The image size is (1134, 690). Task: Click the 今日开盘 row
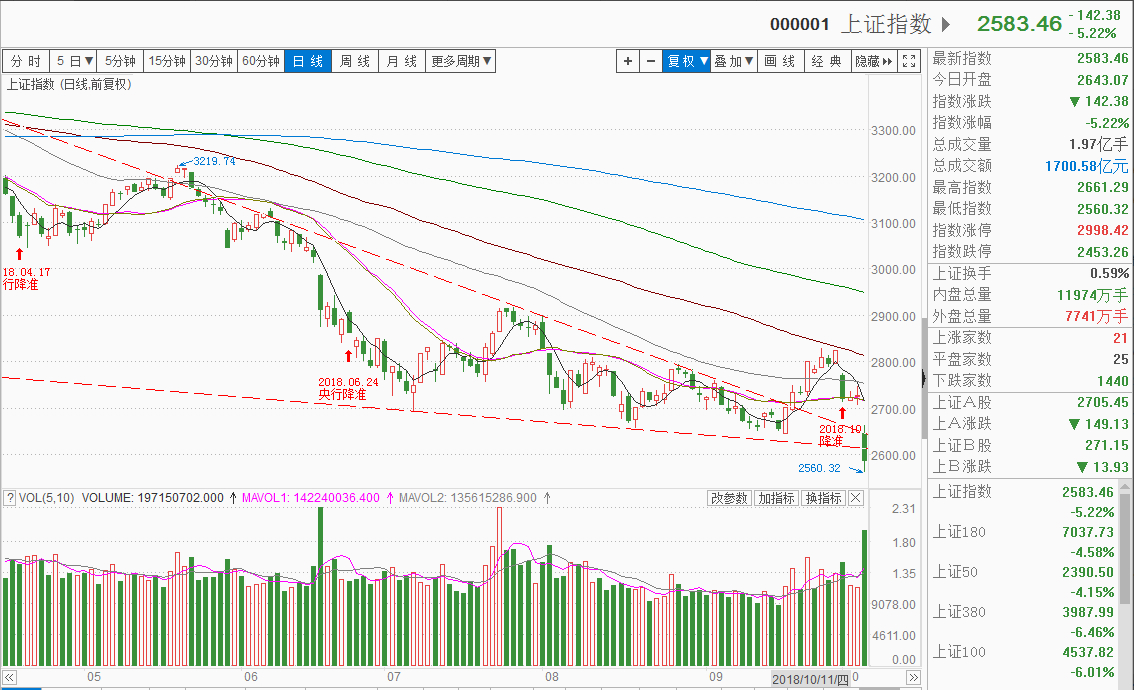coord(1030,80)
